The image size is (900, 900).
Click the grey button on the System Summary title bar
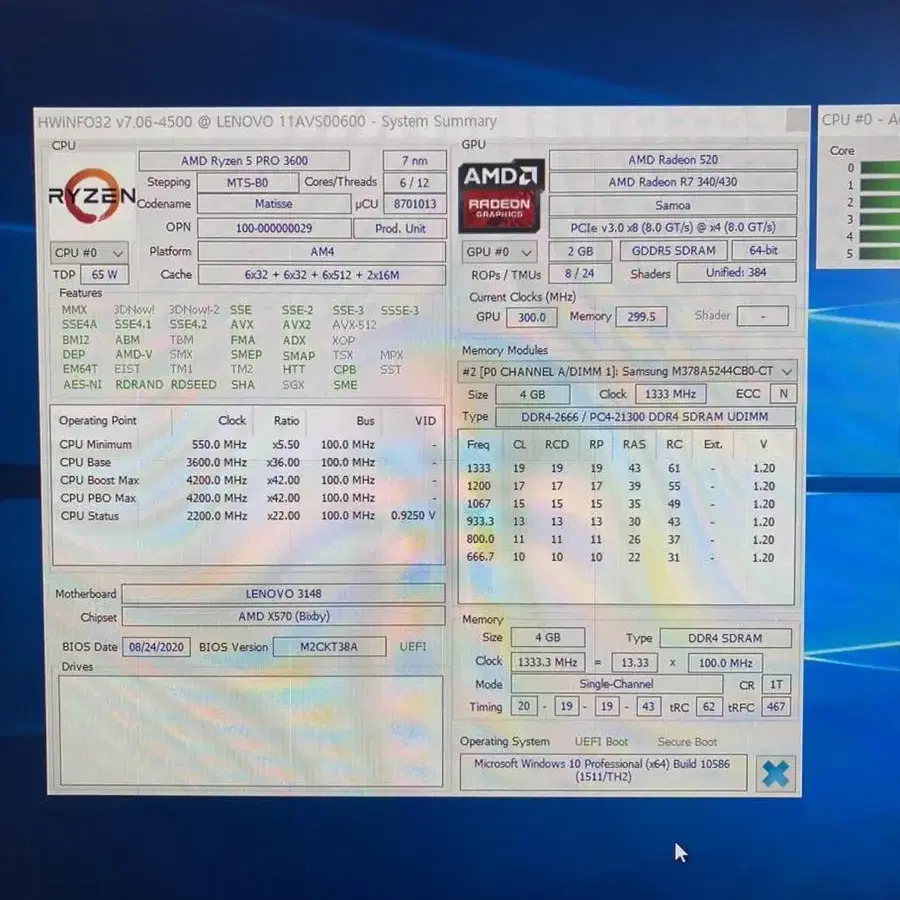tap(797, 120)
